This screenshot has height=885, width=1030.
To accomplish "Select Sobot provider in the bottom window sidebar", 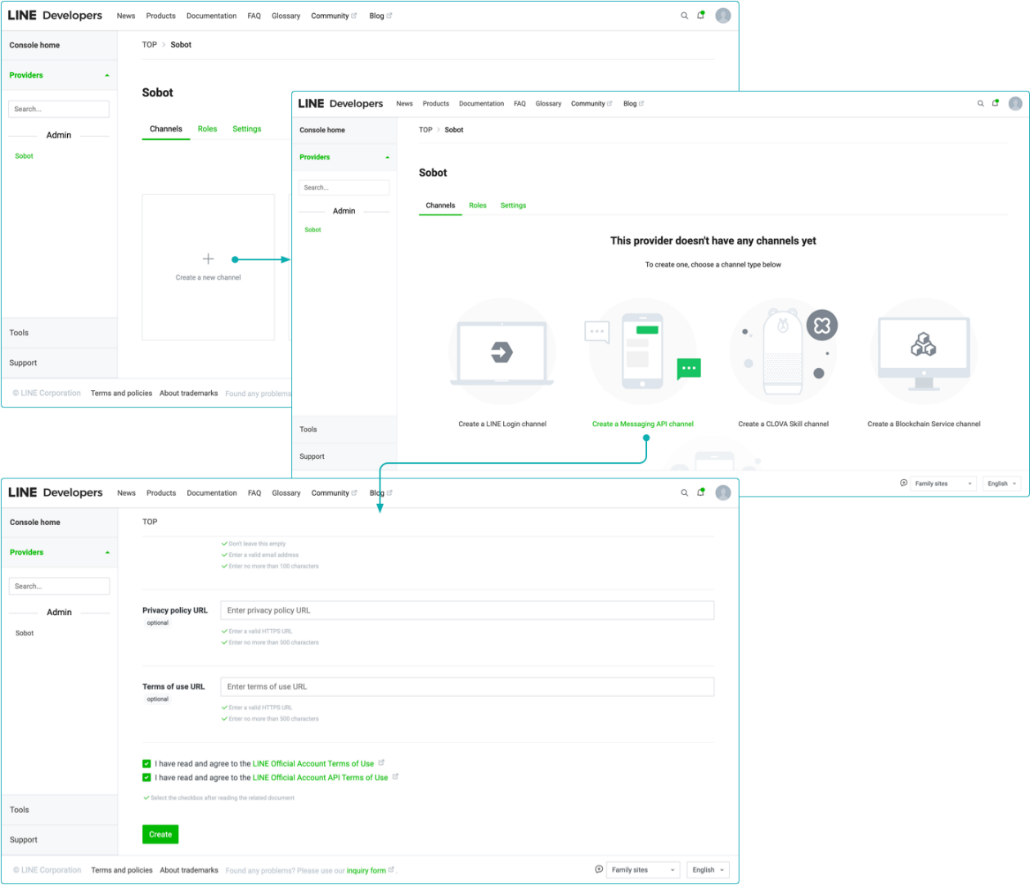I will 24,633.
